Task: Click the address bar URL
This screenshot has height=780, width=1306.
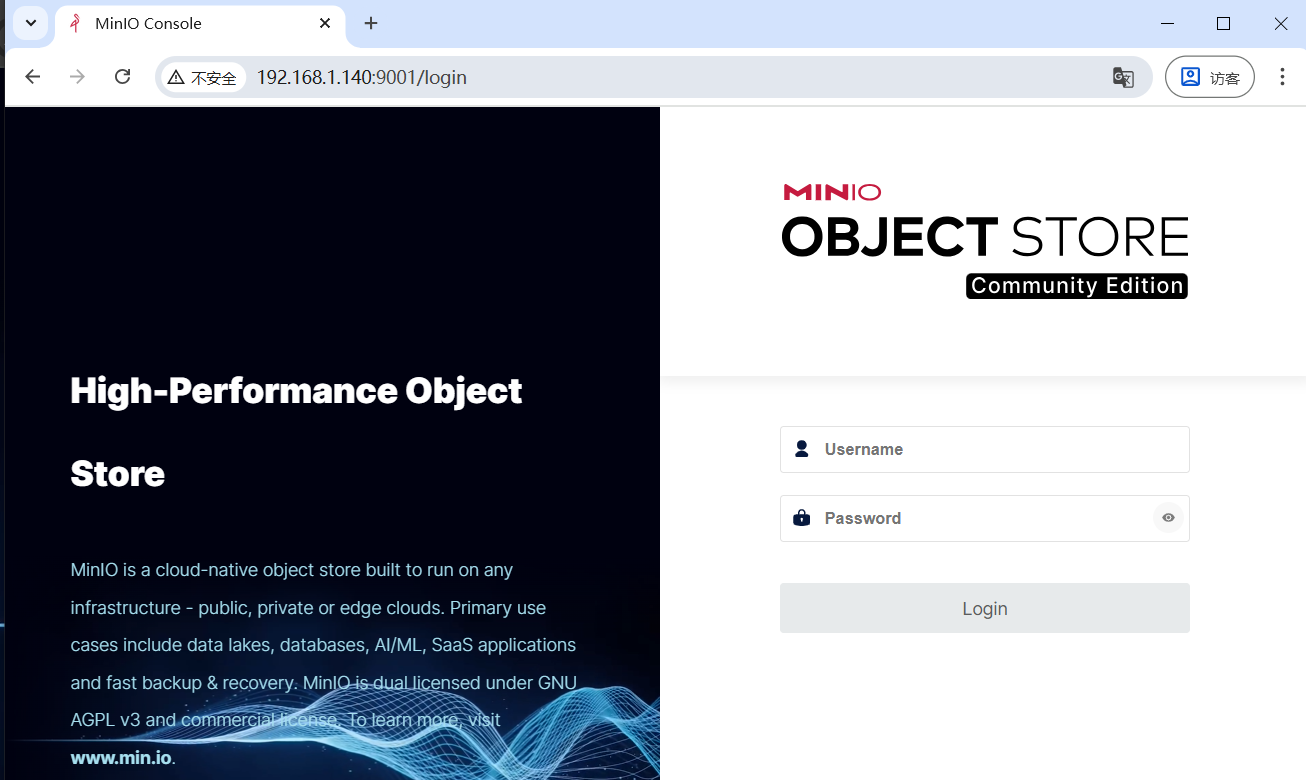Action: click(x=362, y=77)
